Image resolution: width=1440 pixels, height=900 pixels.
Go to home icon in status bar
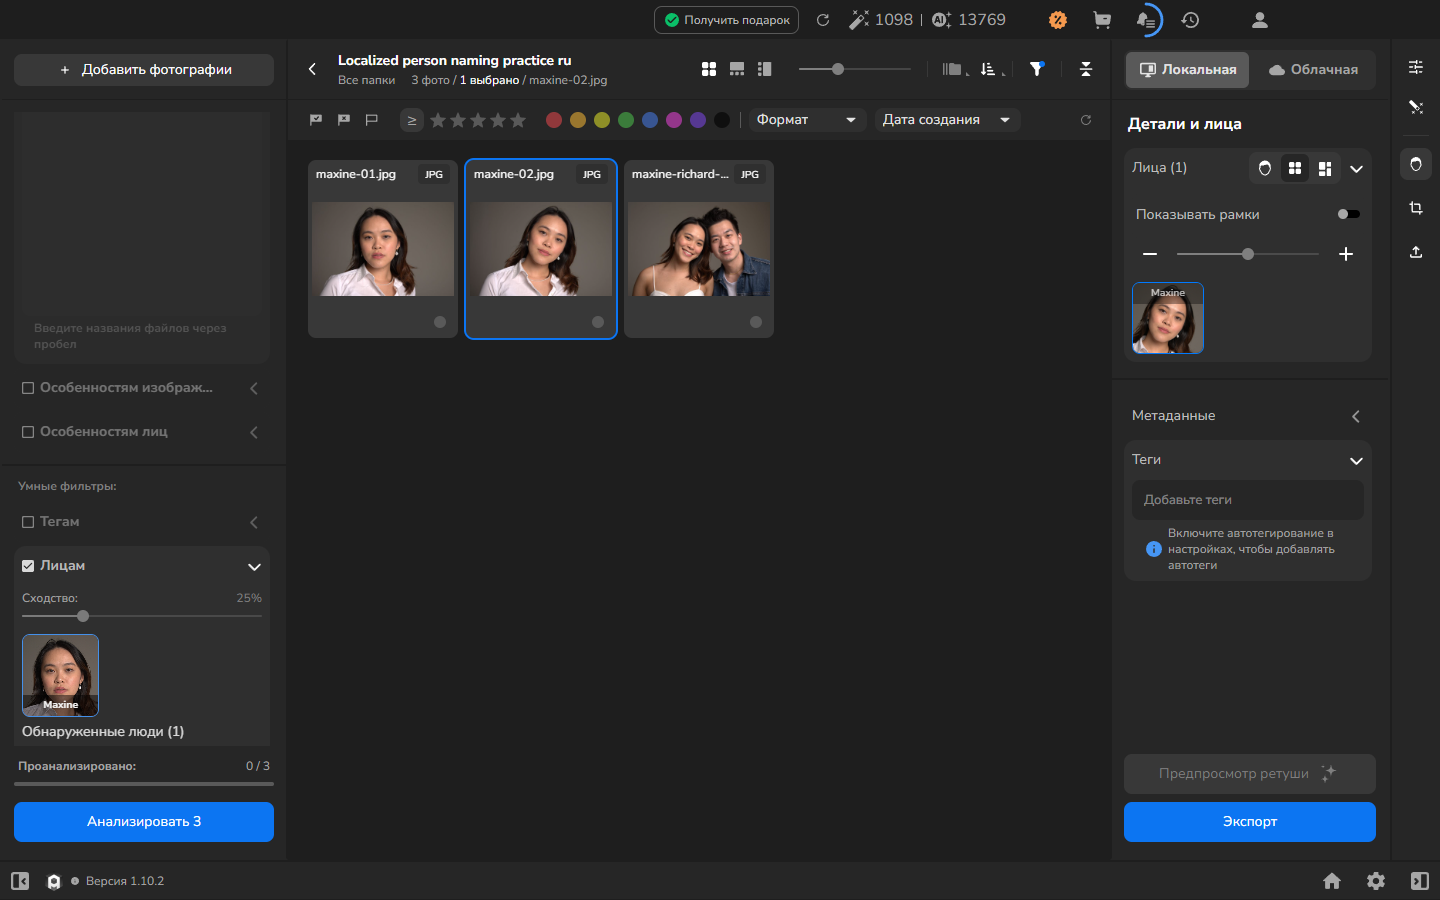coord(1332,881)
